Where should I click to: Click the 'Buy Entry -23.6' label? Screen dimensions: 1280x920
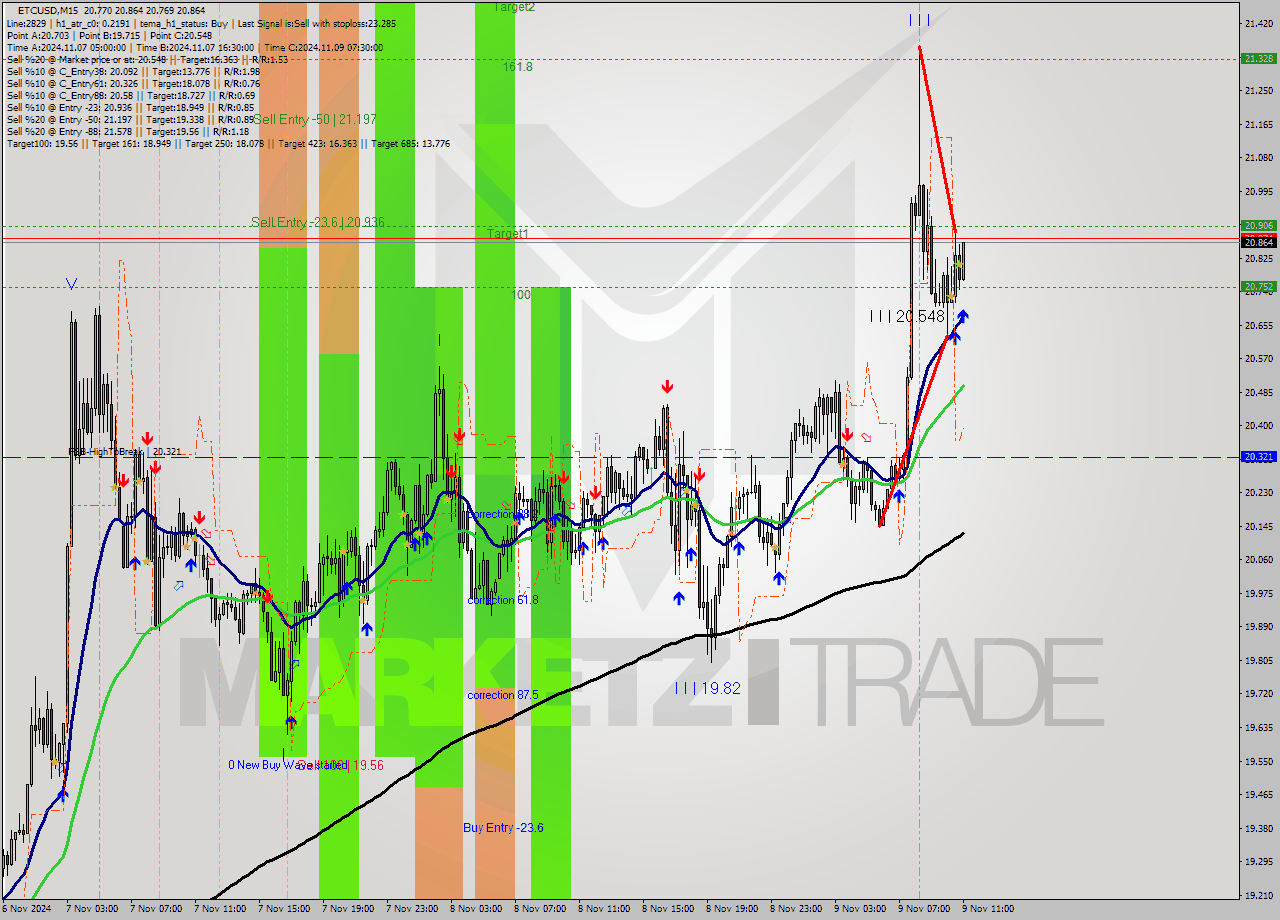tap(503, 828)
